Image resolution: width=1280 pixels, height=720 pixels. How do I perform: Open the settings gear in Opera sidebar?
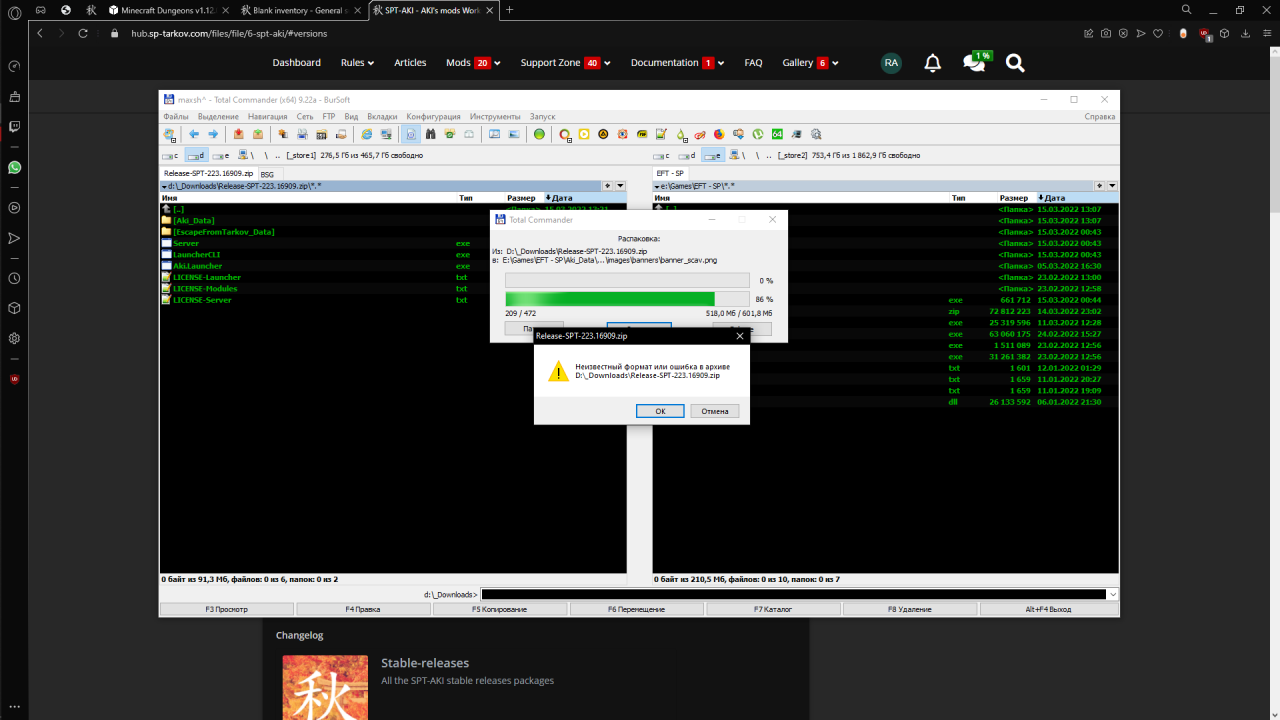tap(14, 338)
